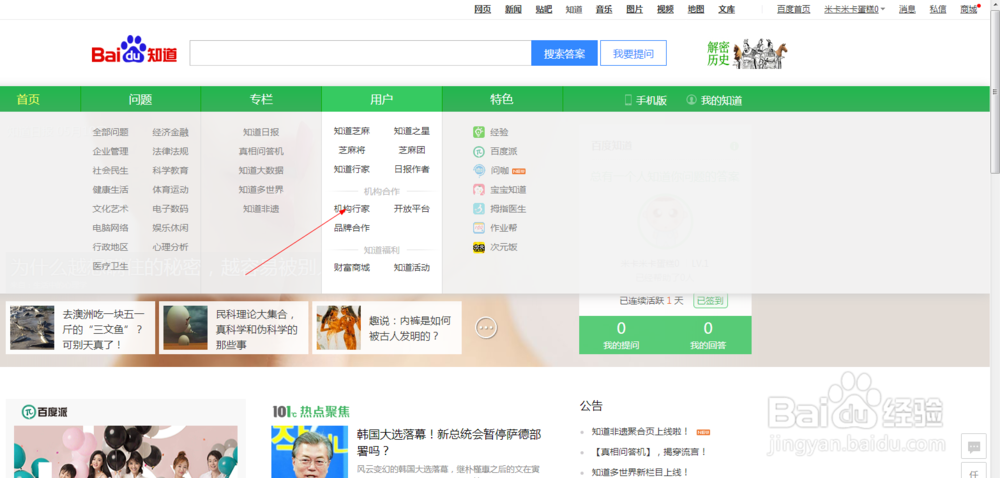
Task: Select 医疗卫生 category
Action: (110, 266)
